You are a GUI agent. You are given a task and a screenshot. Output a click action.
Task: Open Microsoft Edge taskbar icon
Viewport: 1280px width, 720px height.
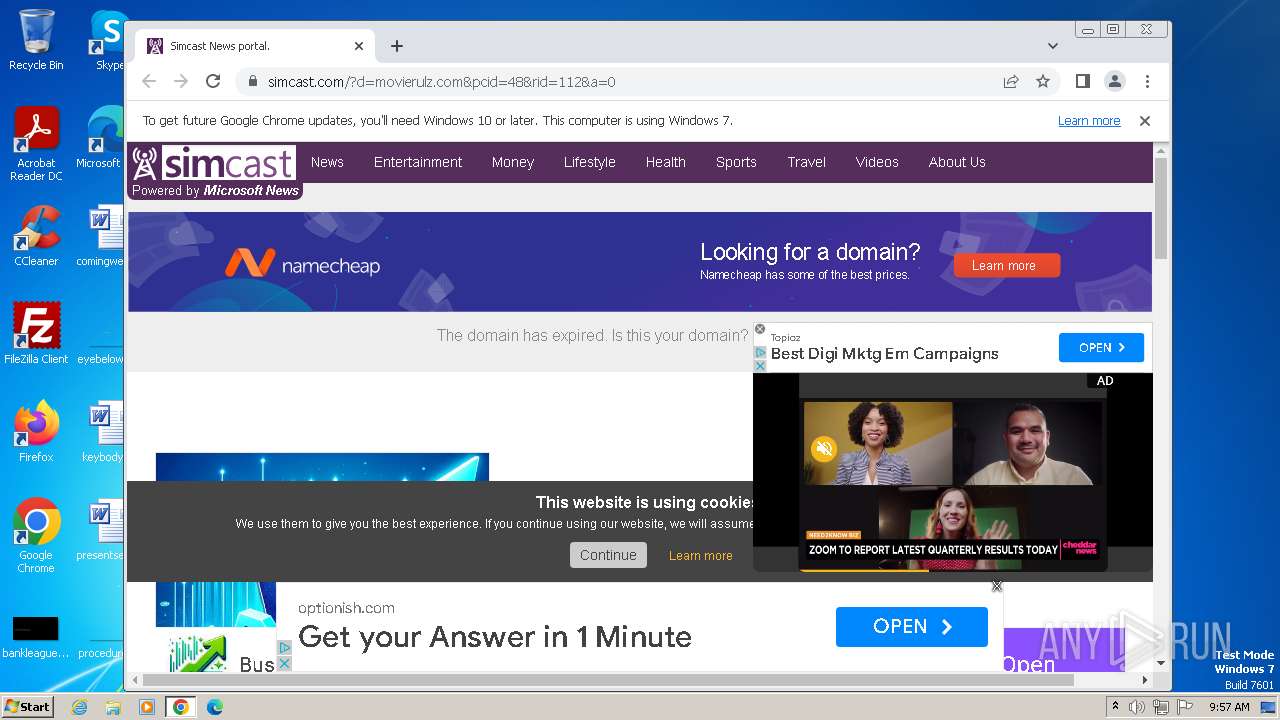point(215,707)
